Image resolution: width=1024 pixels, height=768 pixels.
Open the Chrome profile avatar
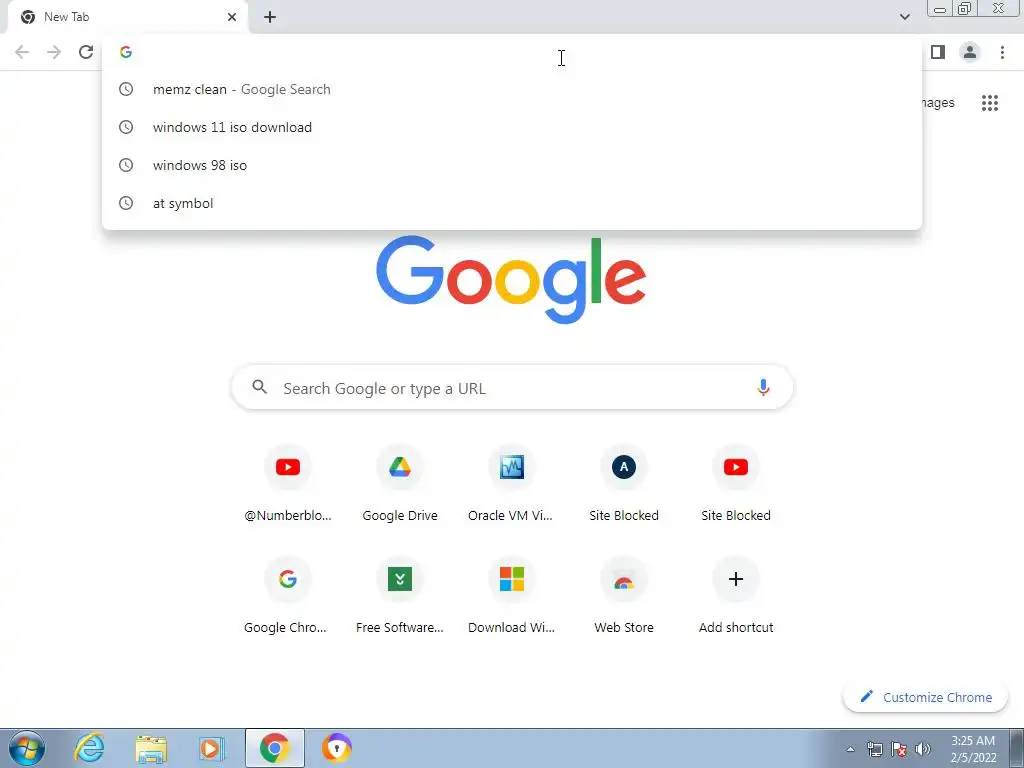coord(970,52)
